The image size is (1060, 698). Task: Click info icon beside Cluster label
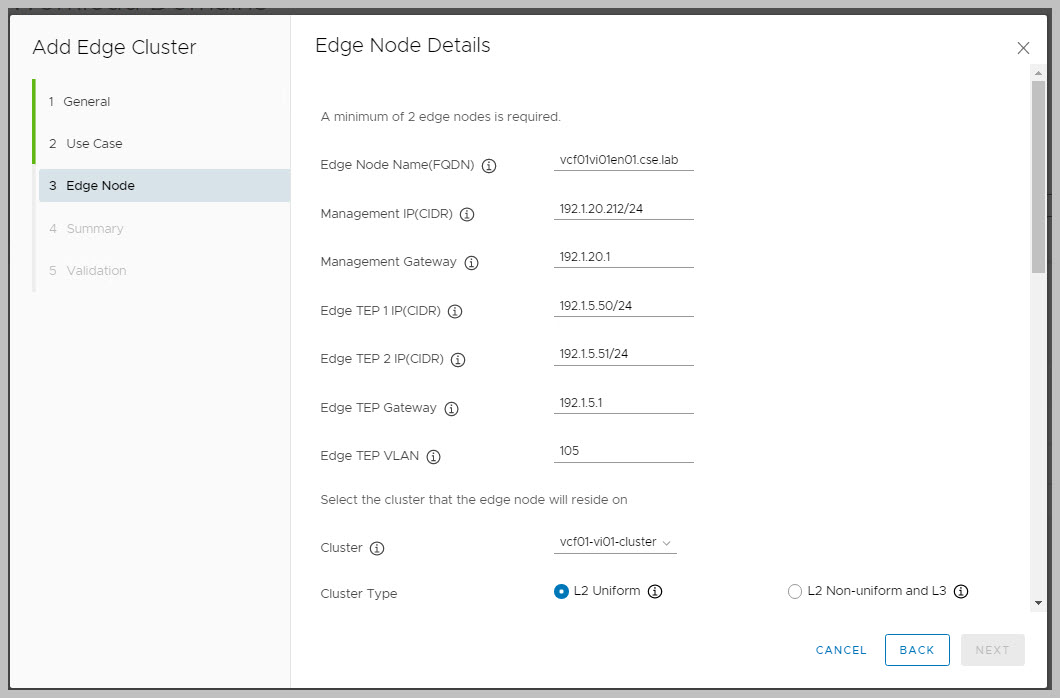[x=377, y=549]
